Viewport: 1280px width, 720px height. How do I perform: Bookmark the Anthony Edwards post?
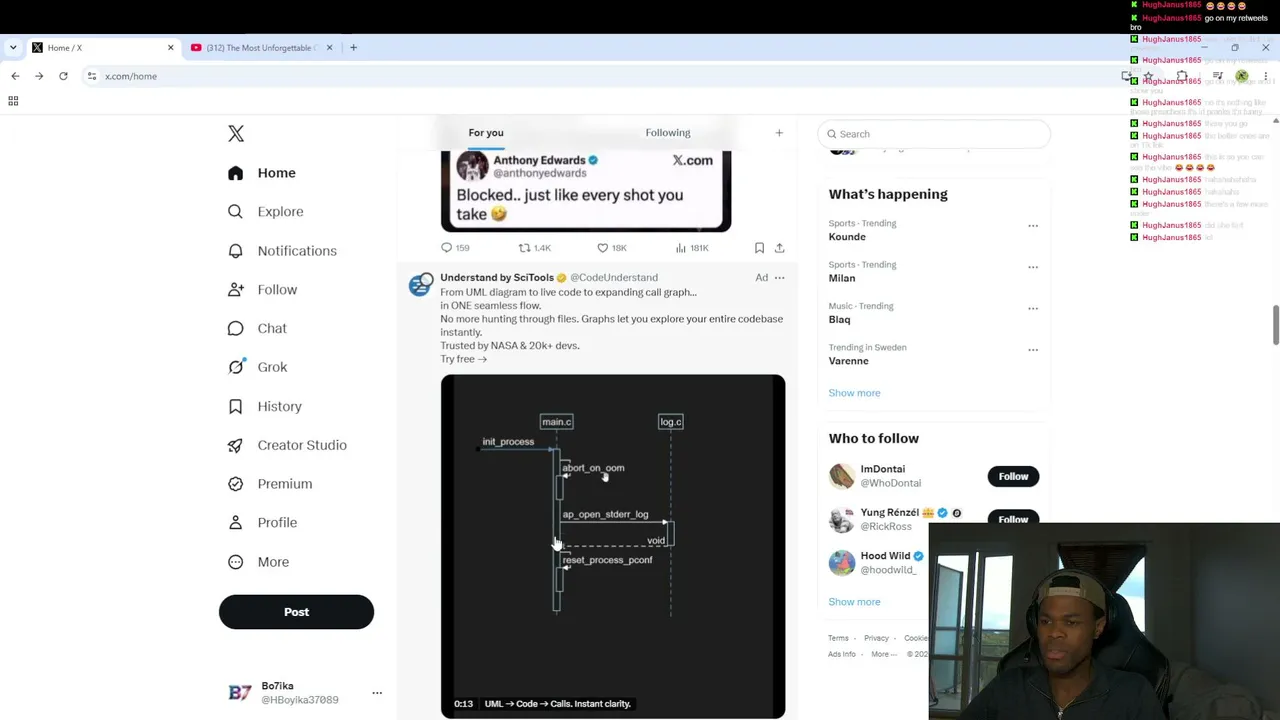759,248
